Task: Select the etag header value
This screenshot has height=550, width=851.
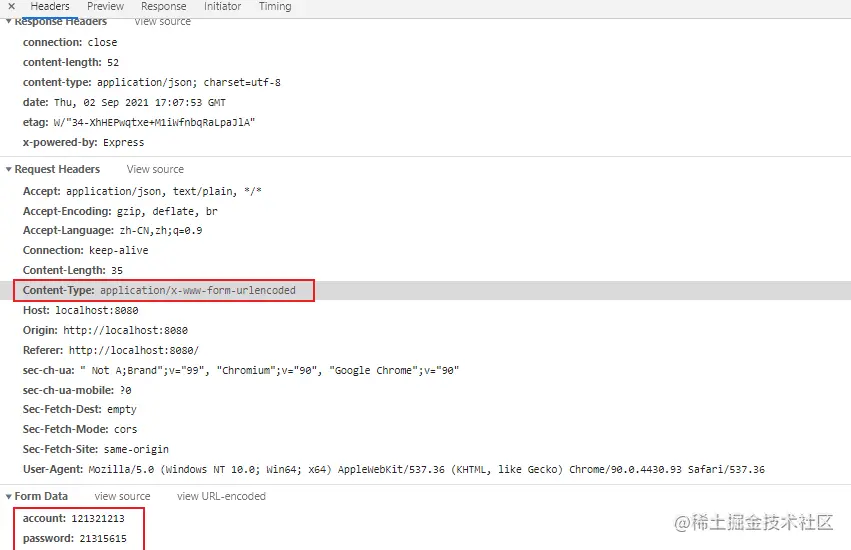Action: pyautogui.click(x=154, y=123)
